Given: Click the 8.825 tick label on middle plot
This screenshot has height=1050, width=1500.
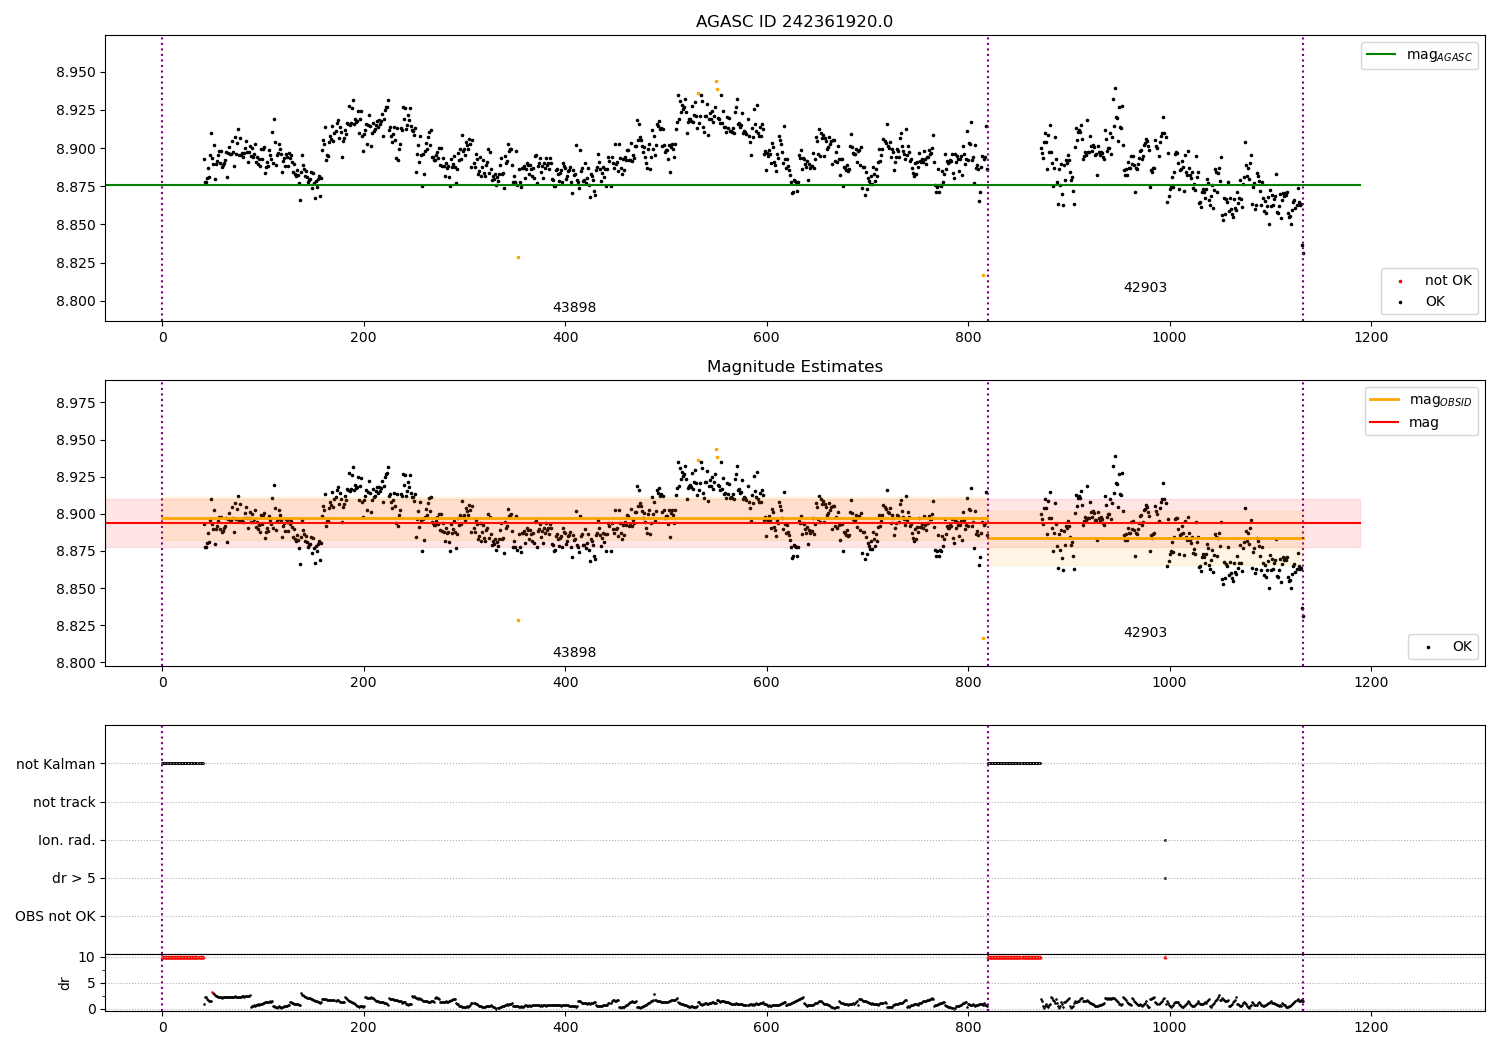Looking at the screenshot, I should [x=76, y=626].
